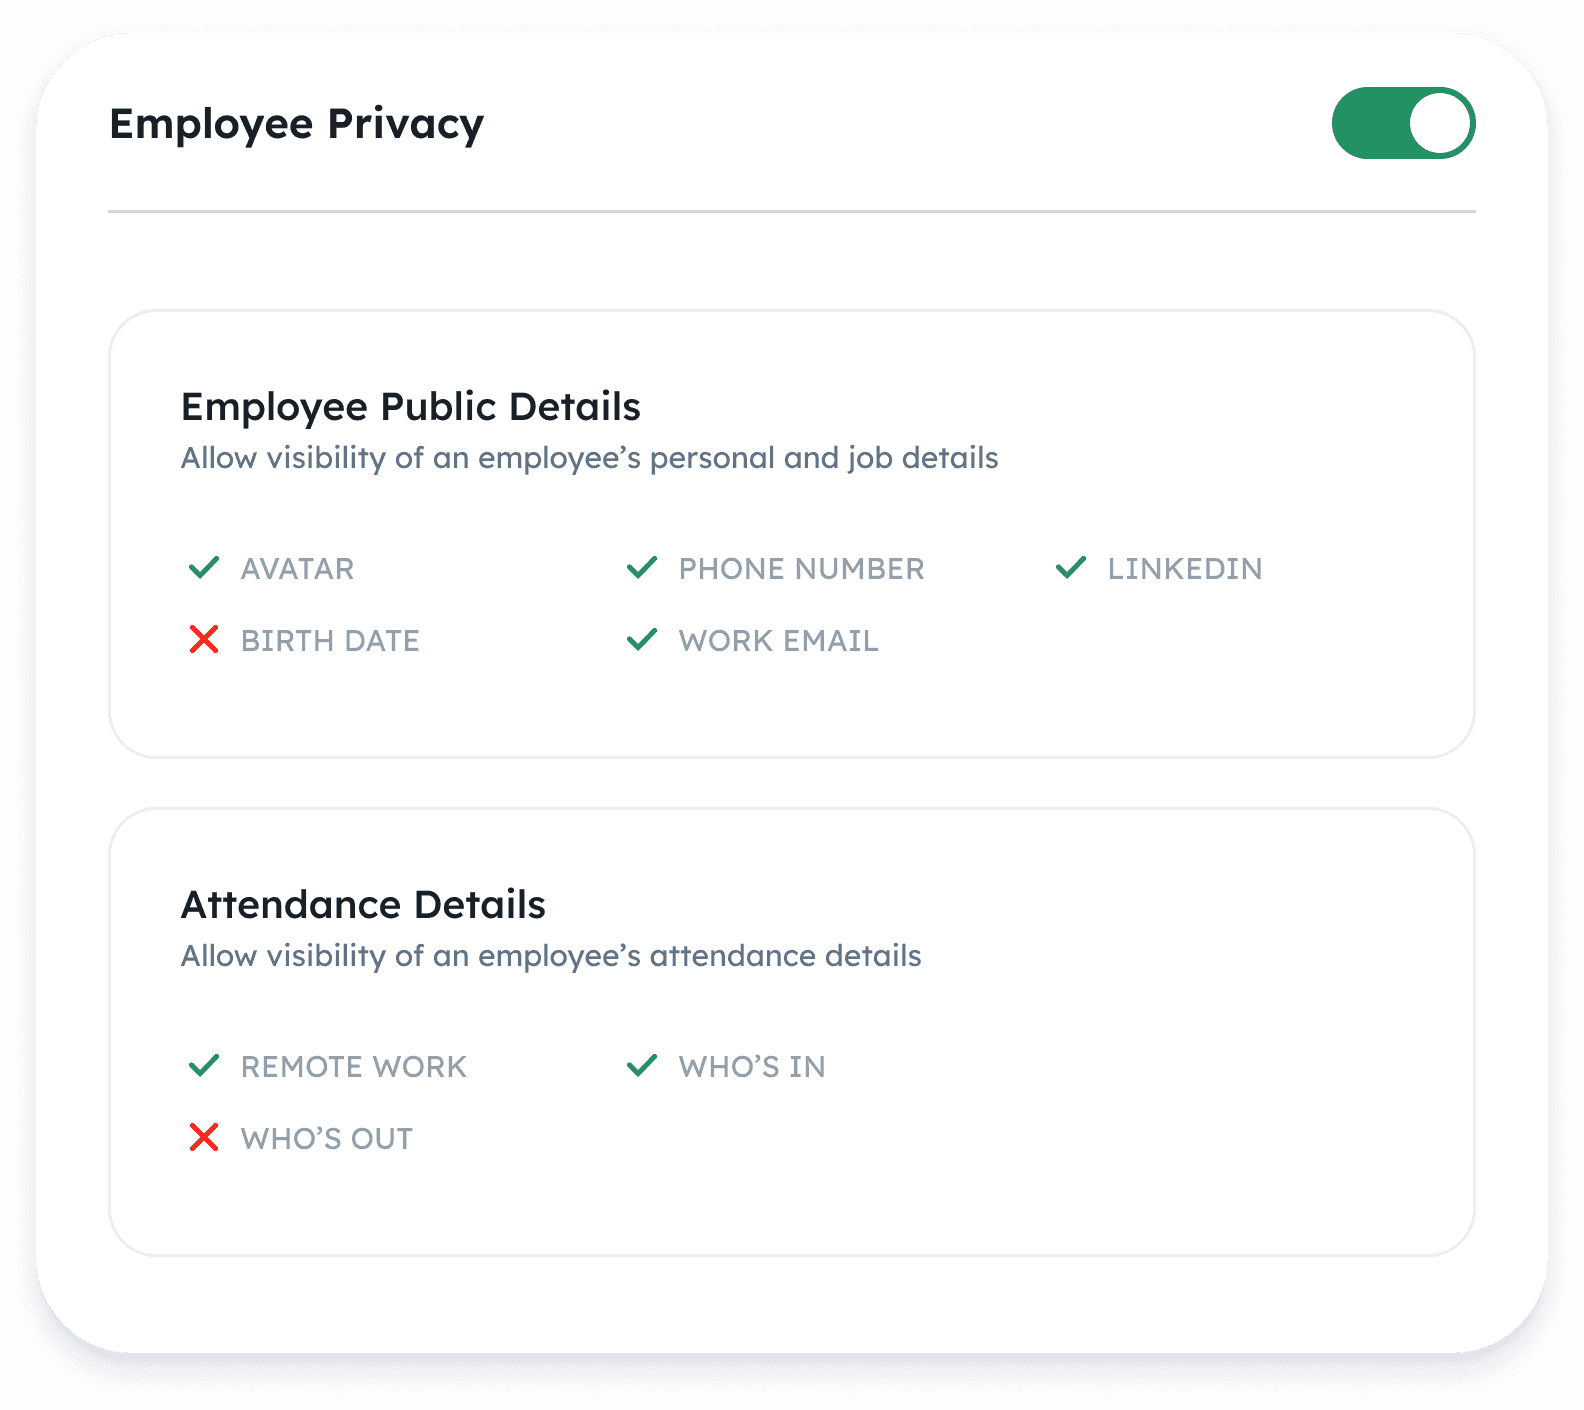The height and width of the screenshot is (1410, 1584).
Task: Toggle the Employee Privacy switch
Action: [x=1403, y=123]
